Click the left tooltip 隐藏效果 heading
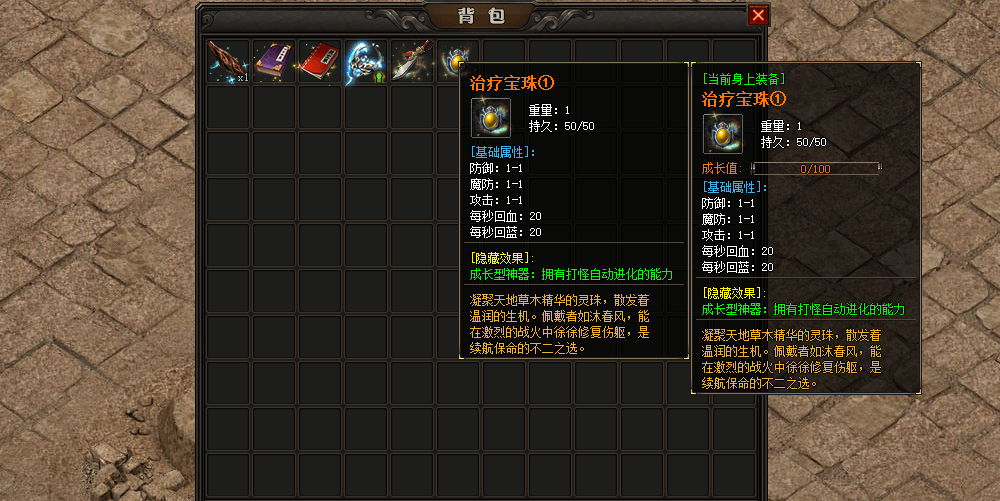 502,258
